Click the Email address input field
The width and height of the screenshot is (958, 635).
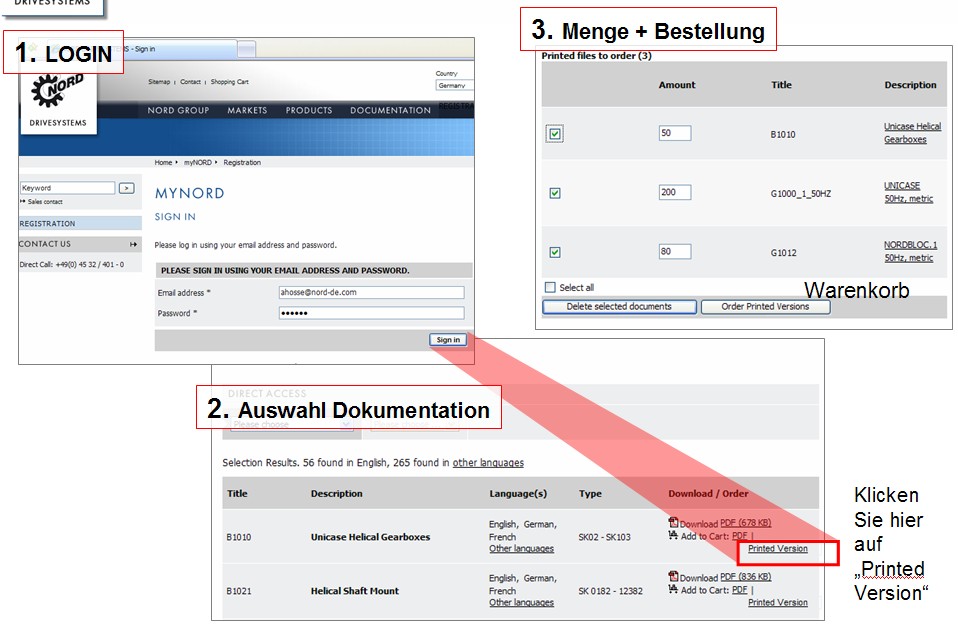[x=370, y=293]
